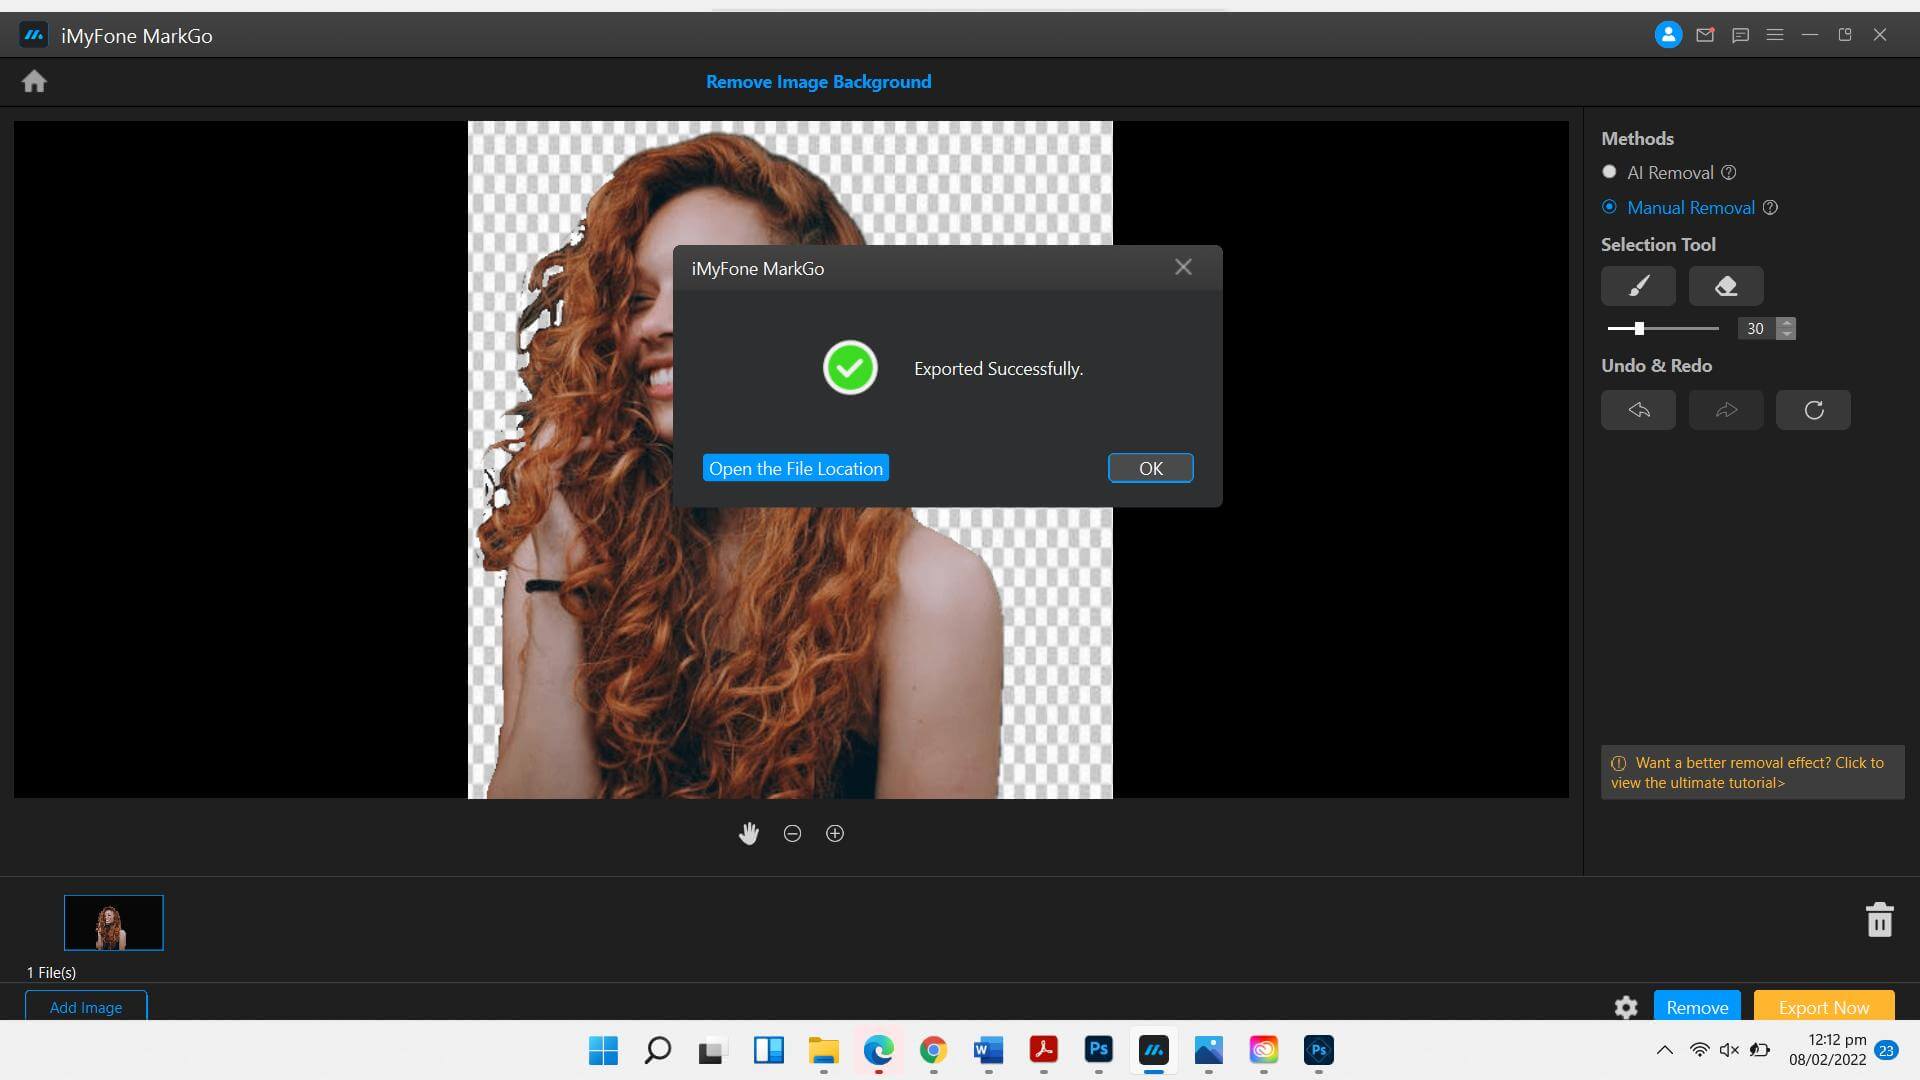Click Open the File Location button

click(x=795, y=467)
